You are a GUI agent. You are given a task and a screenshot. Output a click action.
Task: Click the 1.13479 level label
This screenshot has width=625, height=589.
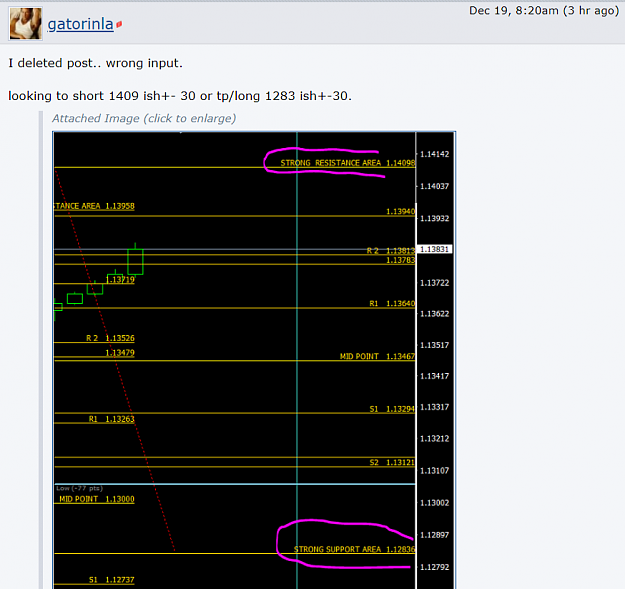click(120, 353)
